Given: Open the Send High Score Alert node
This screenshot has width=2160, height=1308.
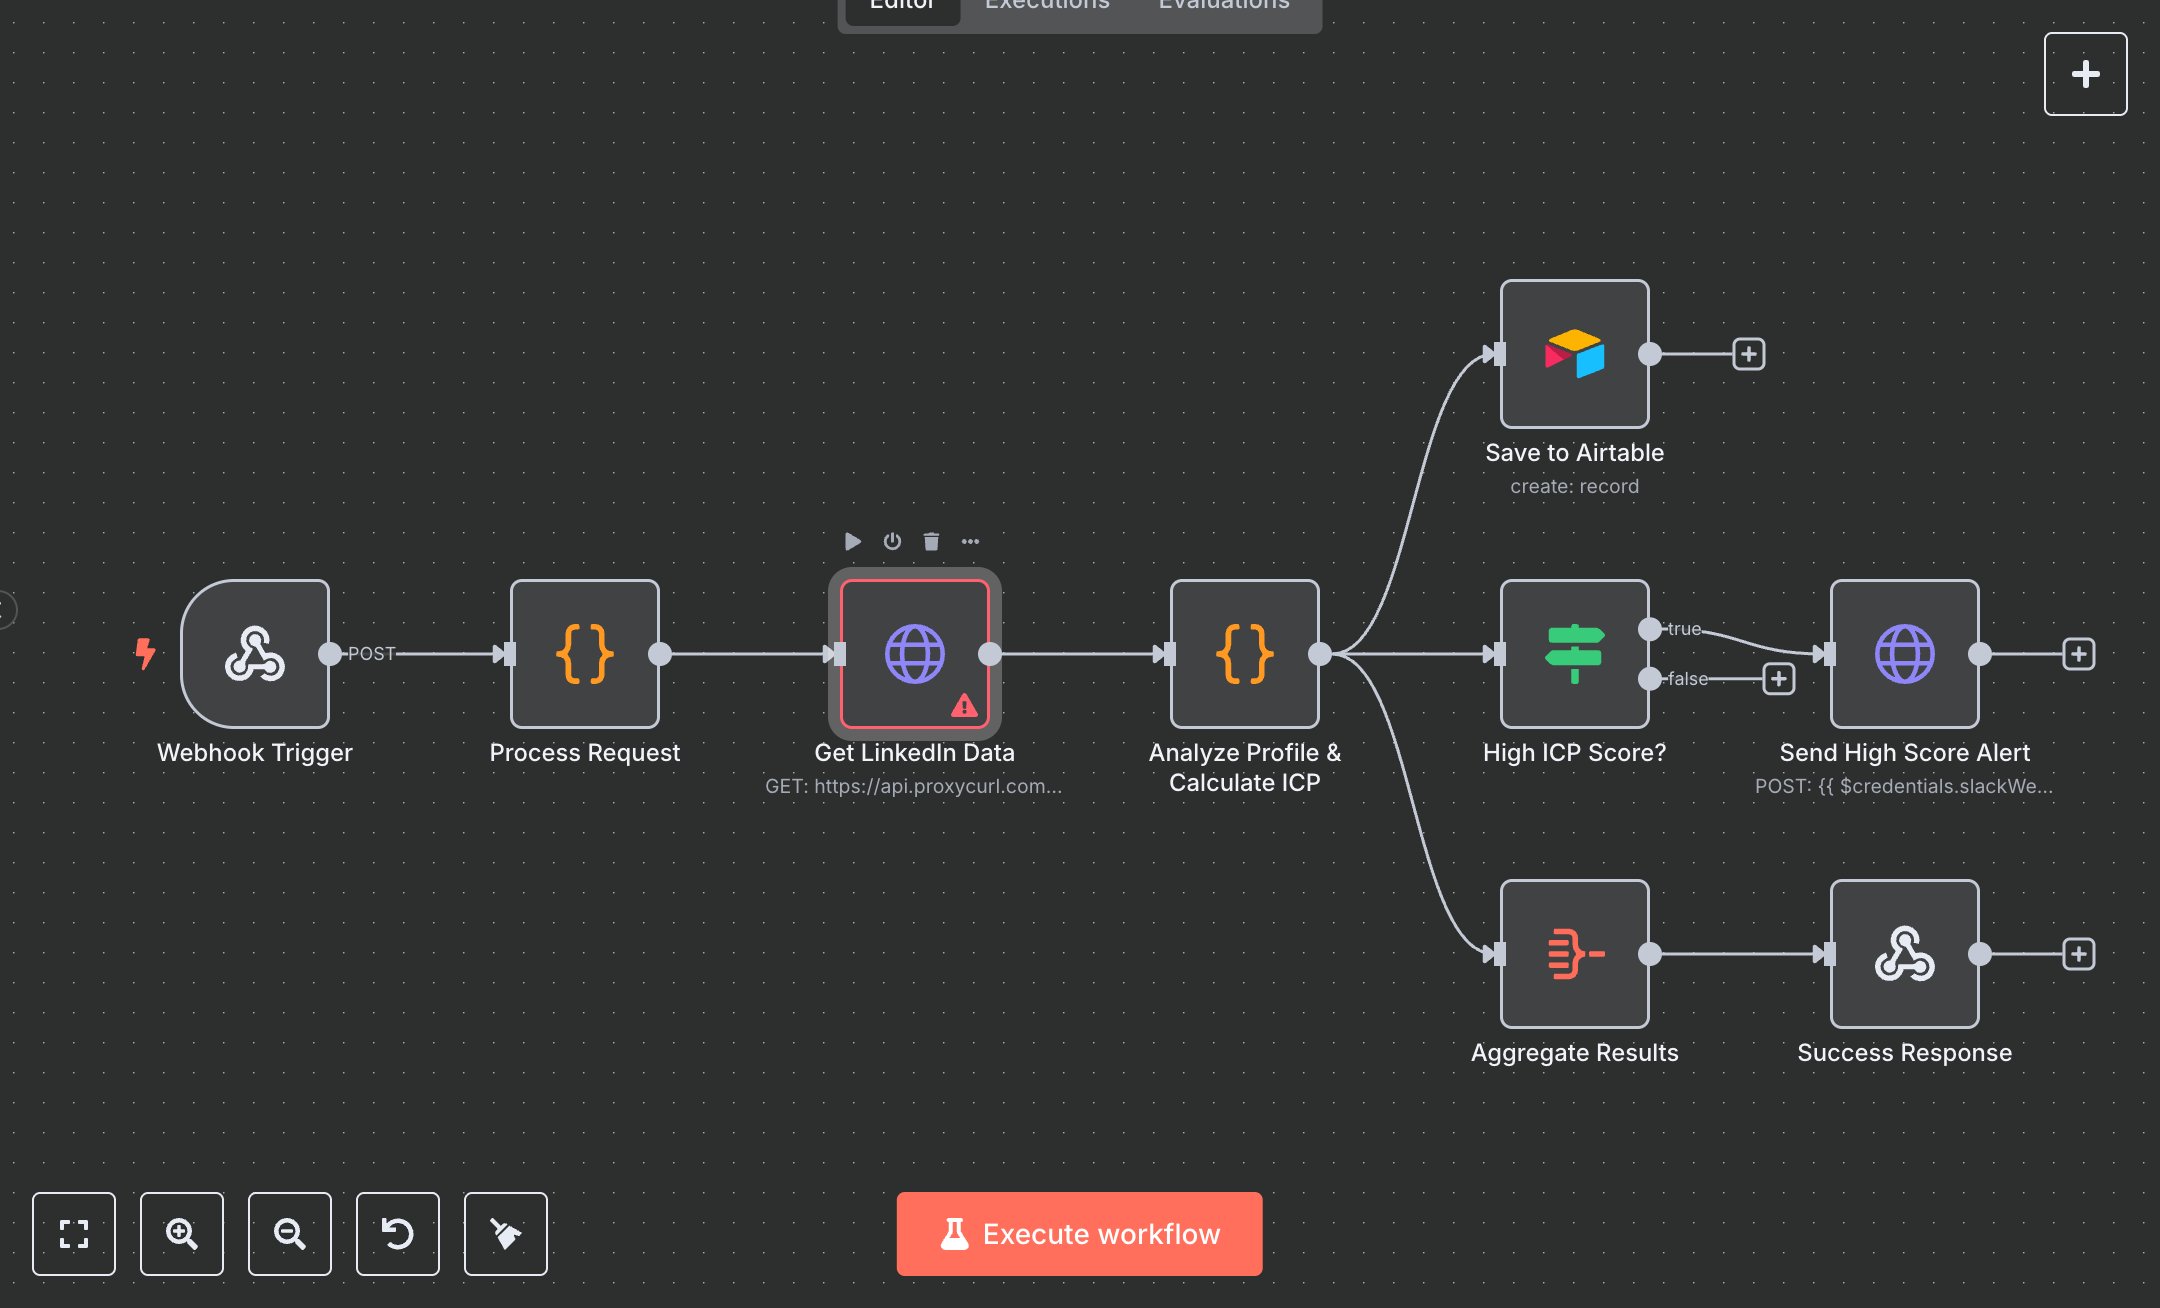Looking at the screenshot, I should 1904,655.
